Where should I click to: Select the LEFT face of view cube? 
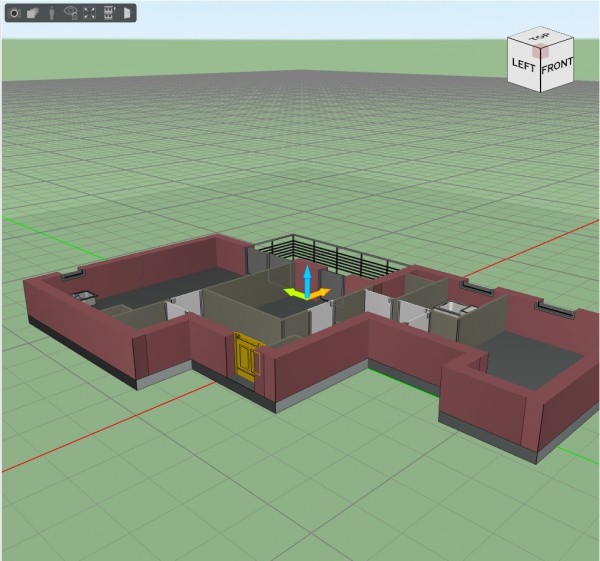coord(523,65)
